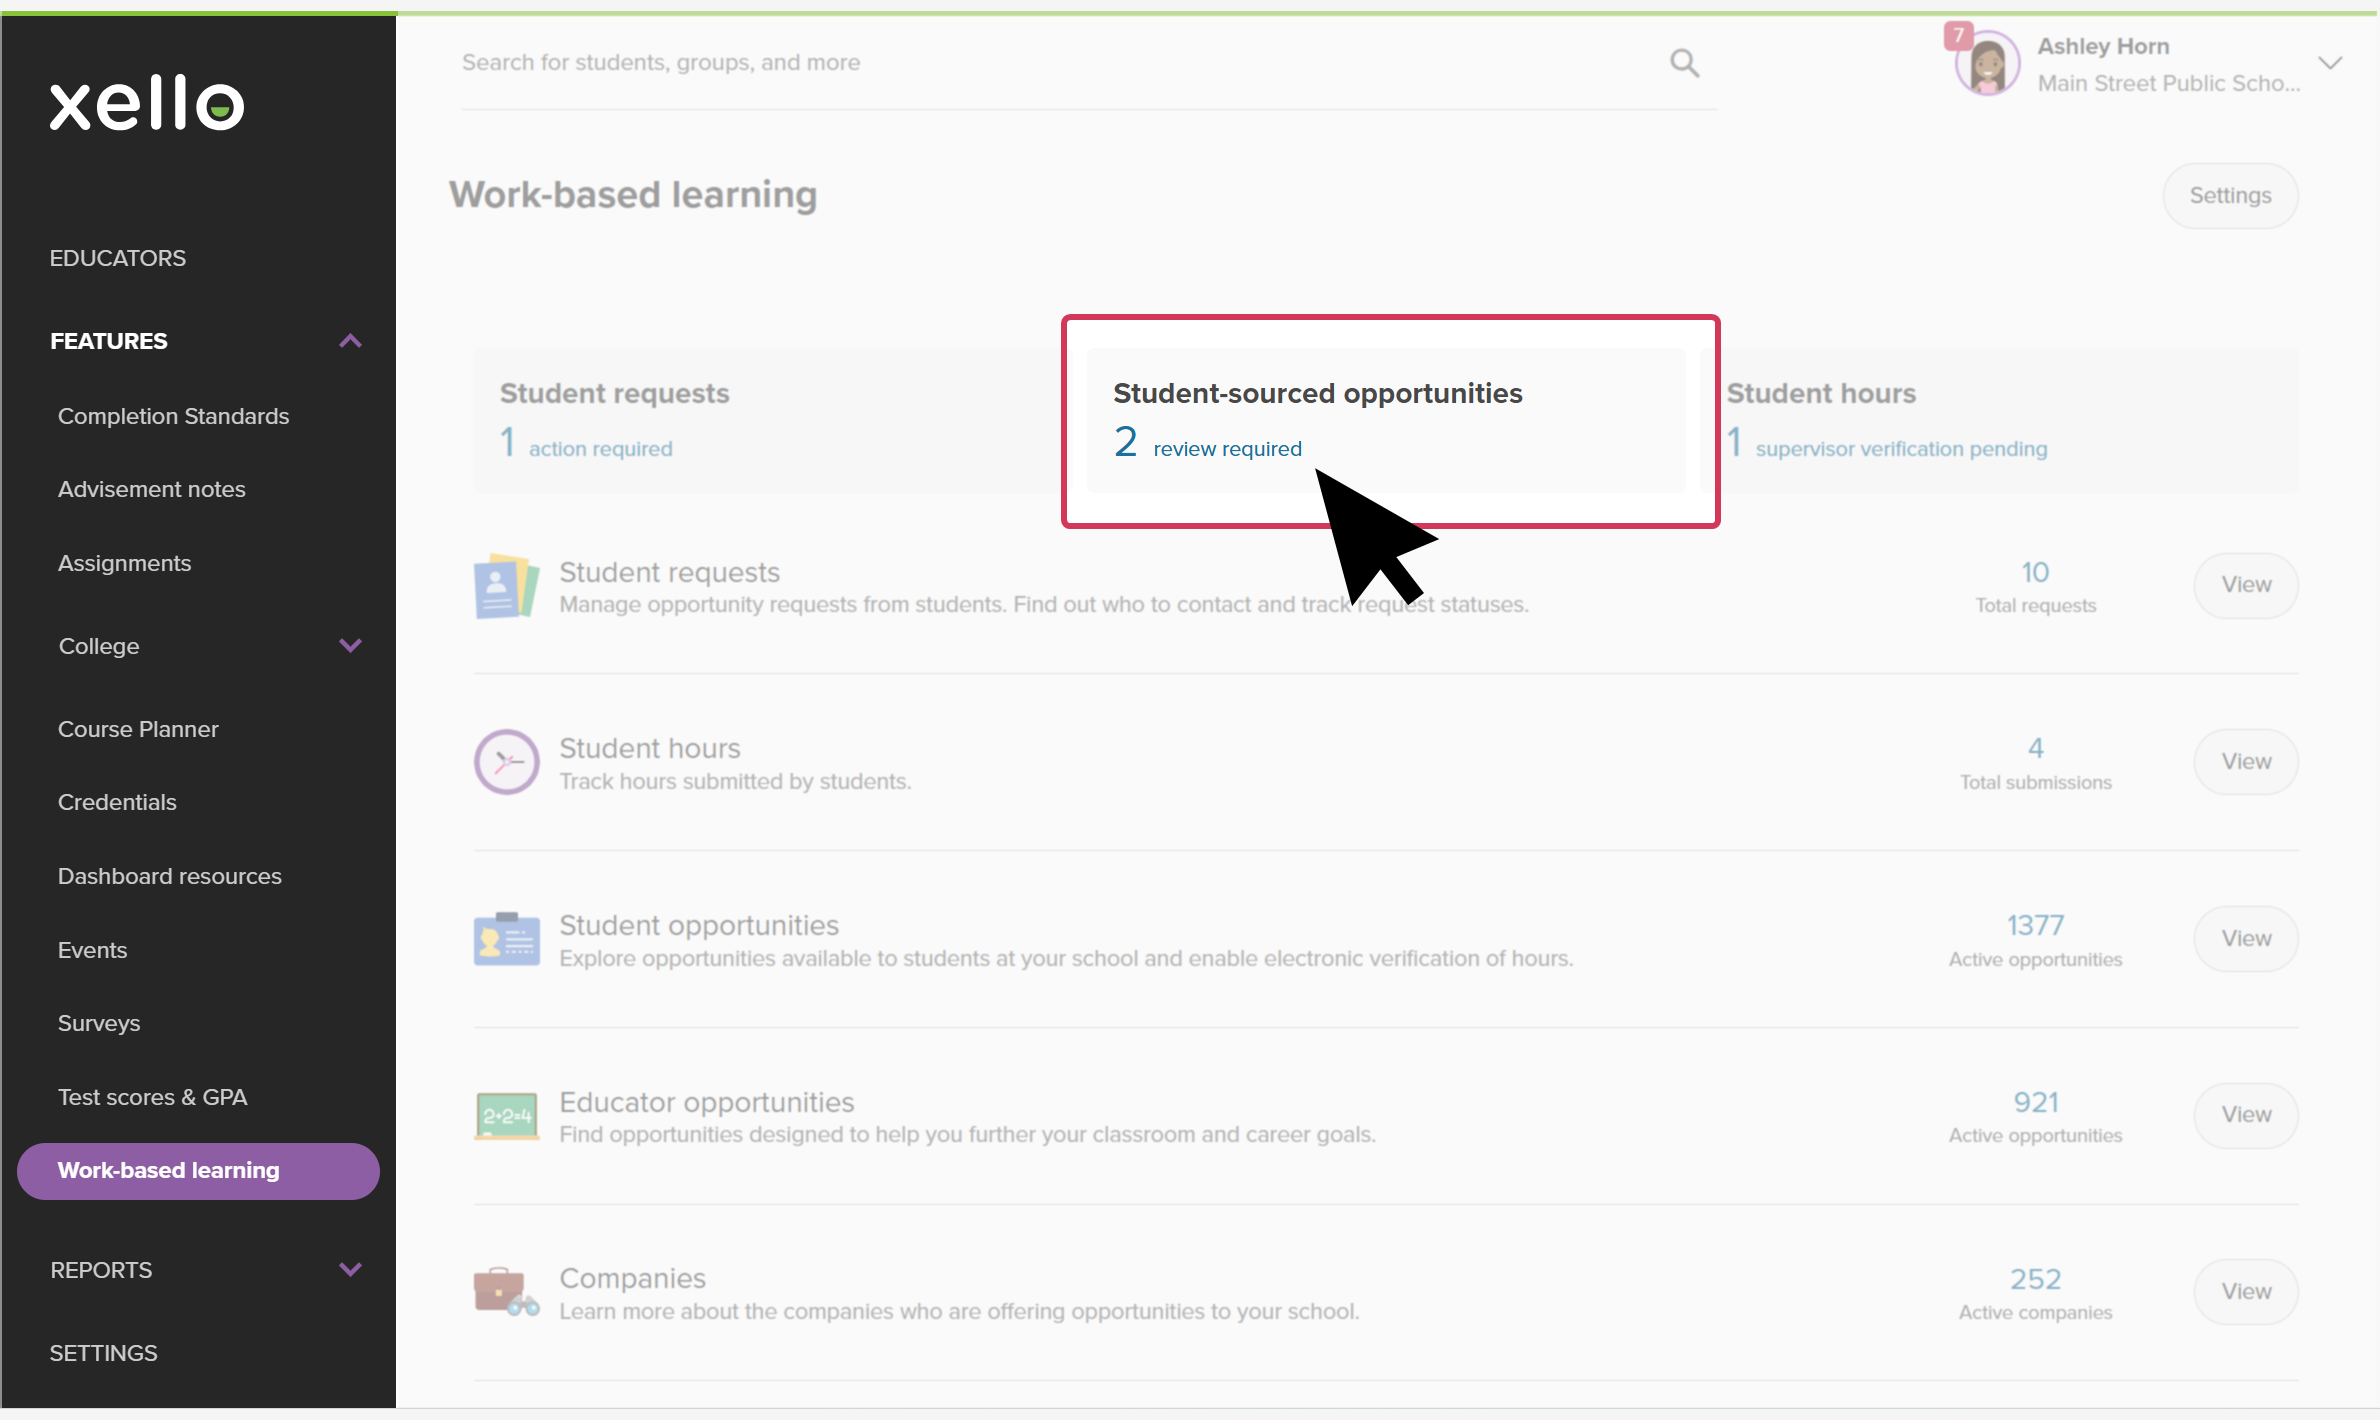Click Ashley Horn's profile avatar
The height and width of the screenshot is (1420, 2380).
1986,65
